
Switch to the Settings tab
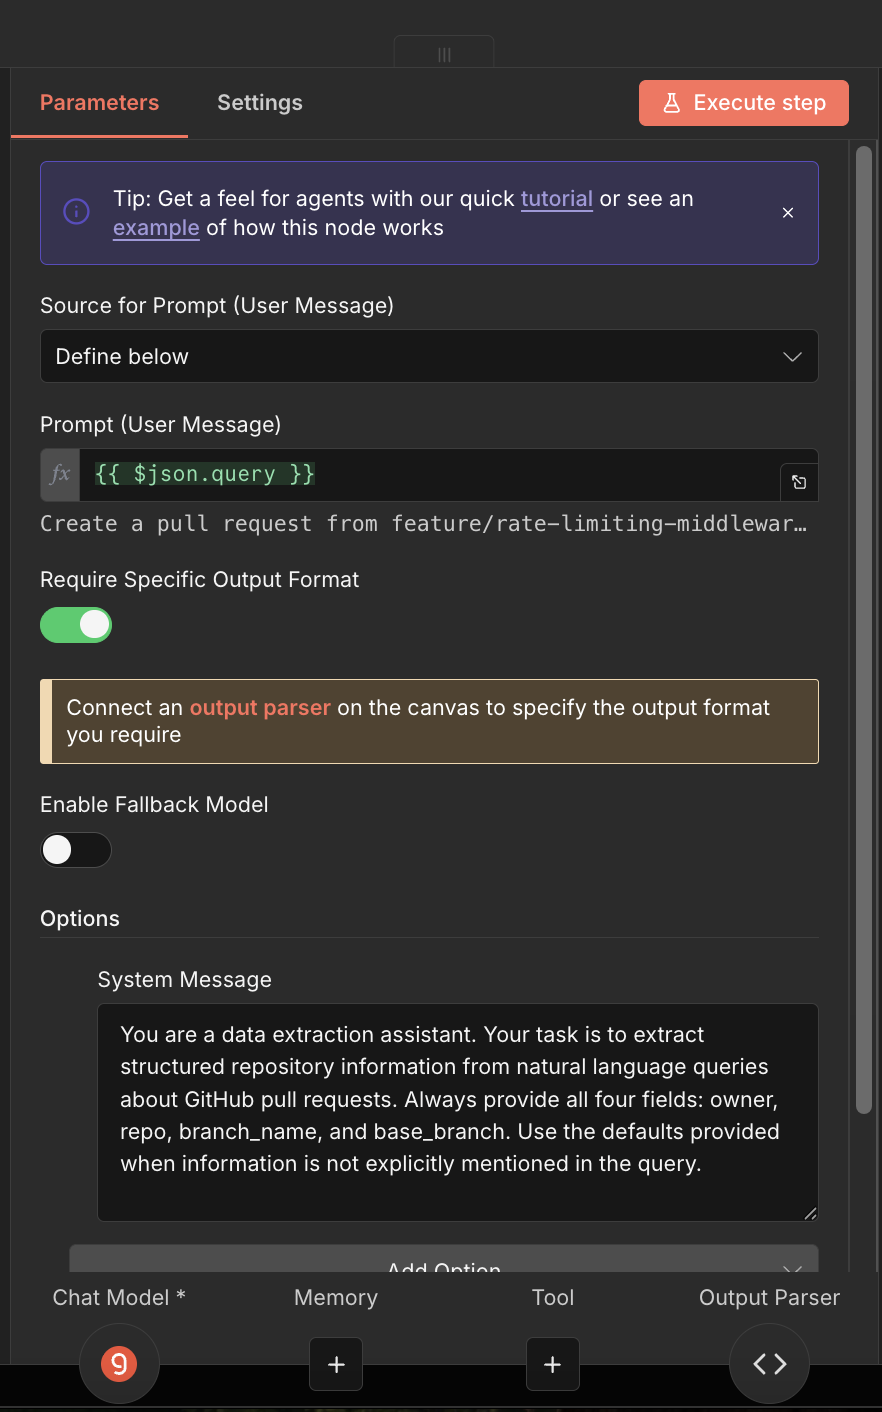tap(259, 102)
